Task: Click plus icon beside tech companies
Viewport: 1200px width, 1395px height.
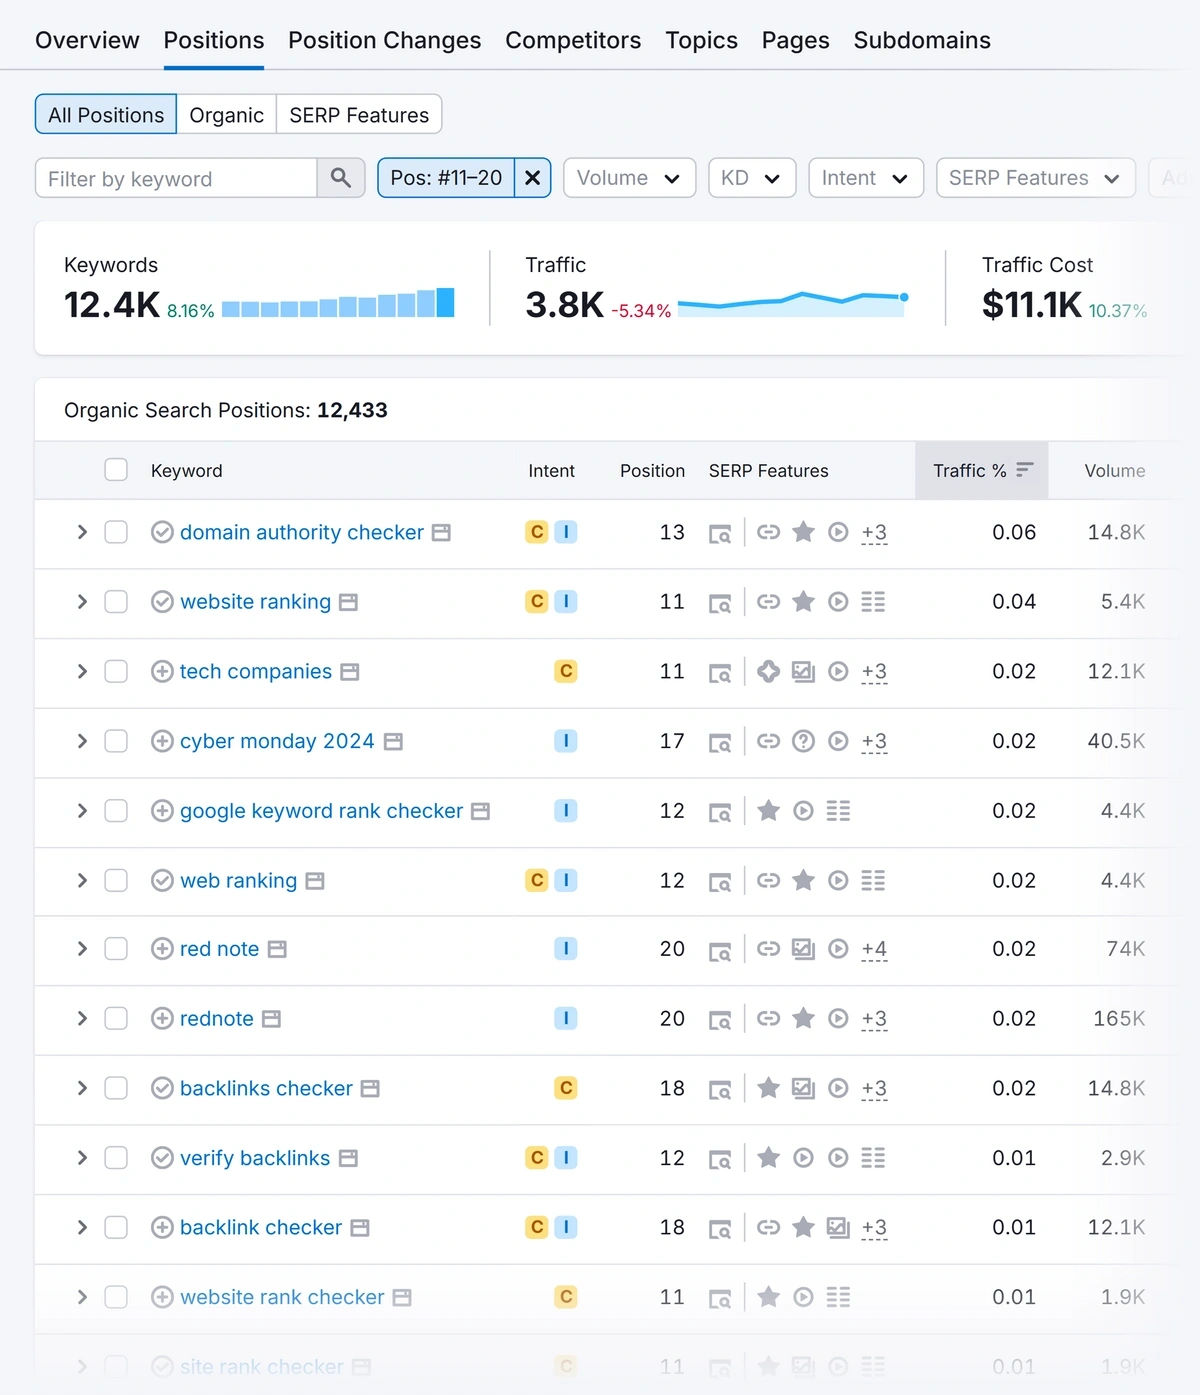Action: (162, 671)
